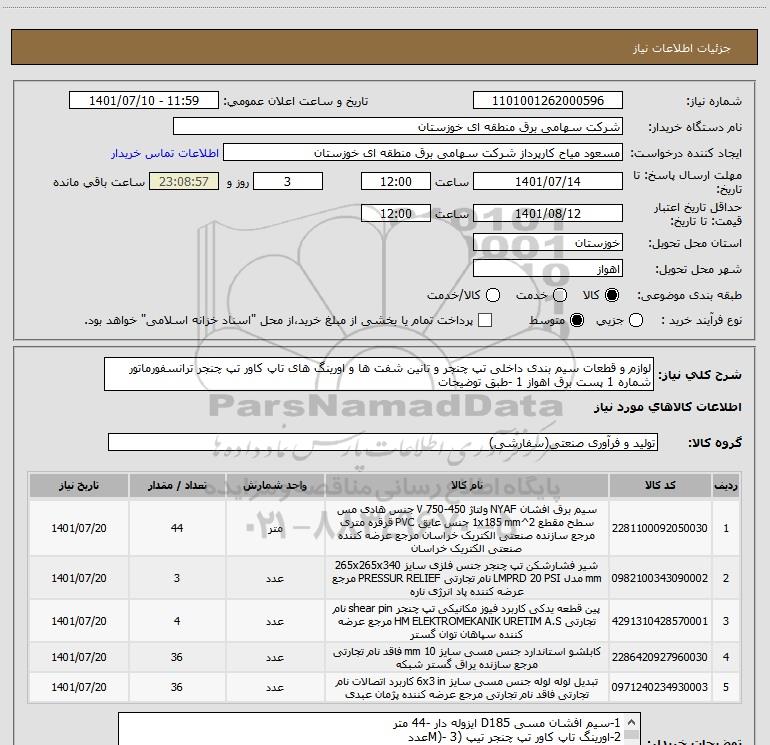This screenshot has height=745, width=770.
Task: Toggle Islamic treasury bonds payment checkbox
Action: (x=485, y=321)
